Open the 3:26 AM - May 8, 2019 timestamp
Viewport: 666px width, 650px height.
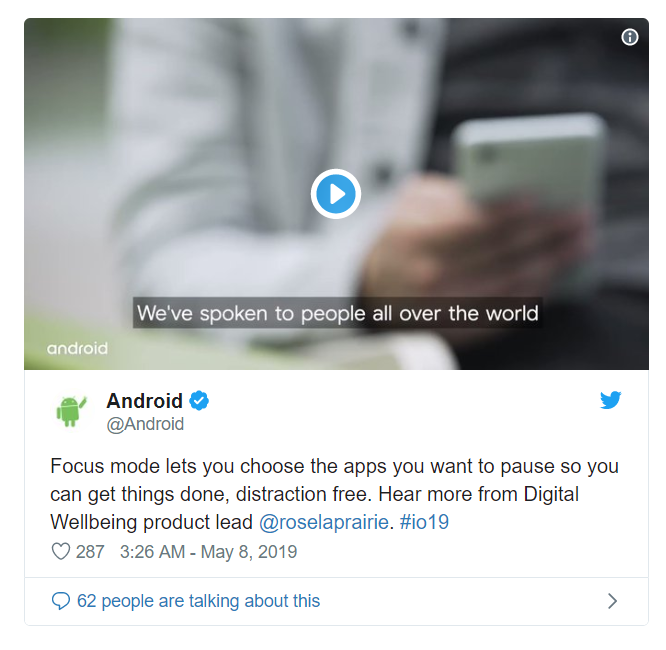click(208, 552)
